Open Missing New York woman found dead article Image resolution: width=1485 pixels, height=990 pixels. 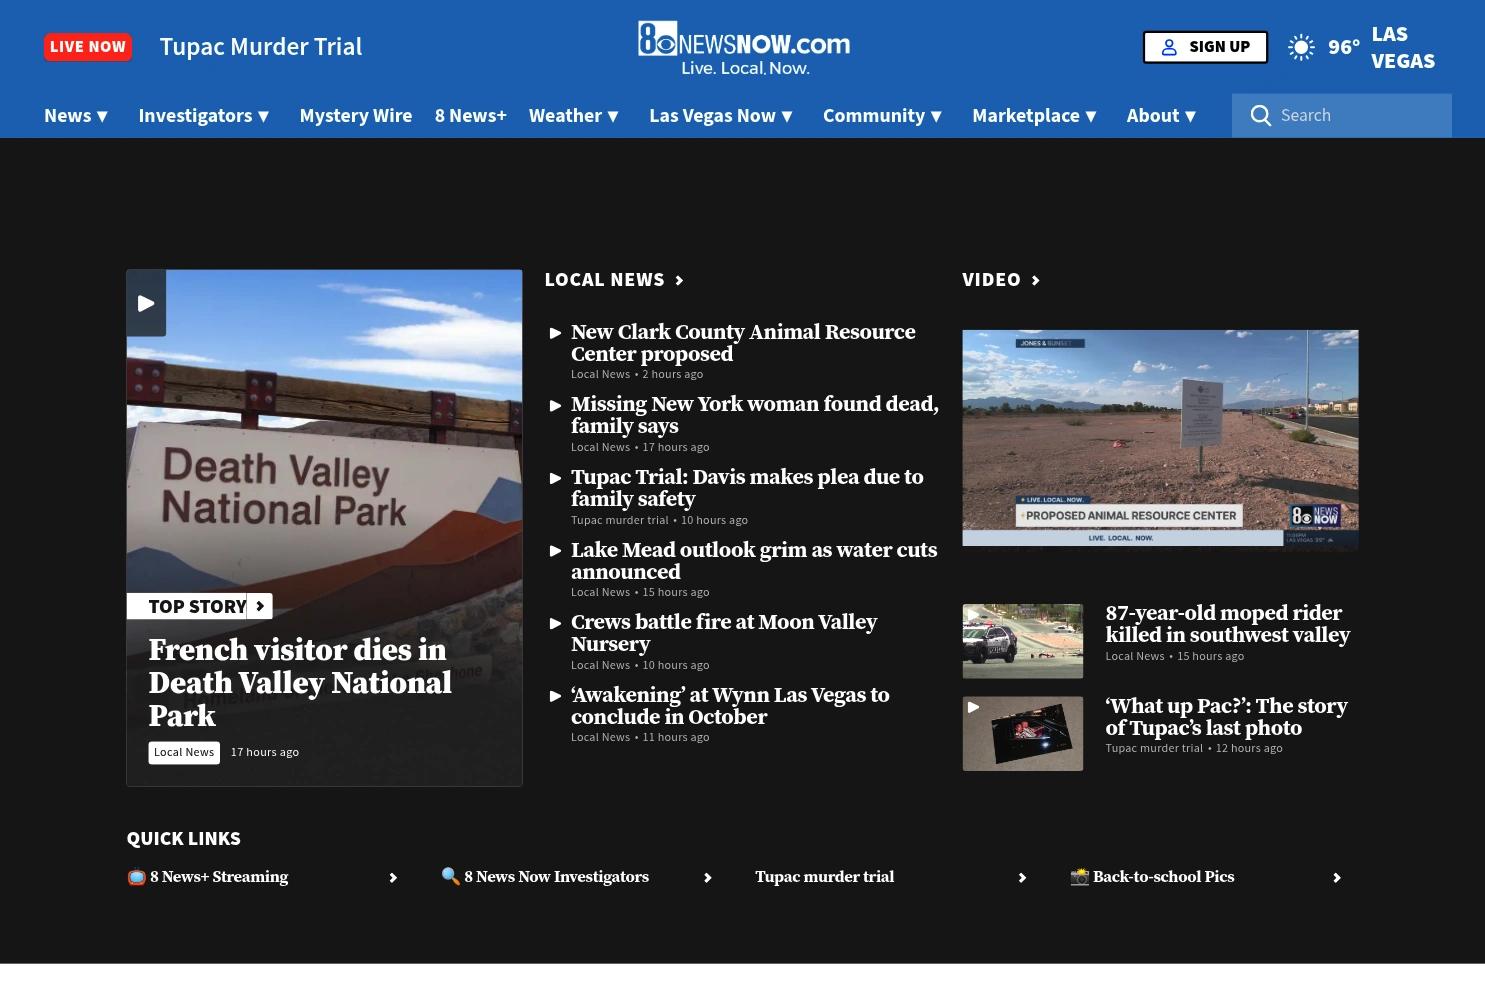755,415
